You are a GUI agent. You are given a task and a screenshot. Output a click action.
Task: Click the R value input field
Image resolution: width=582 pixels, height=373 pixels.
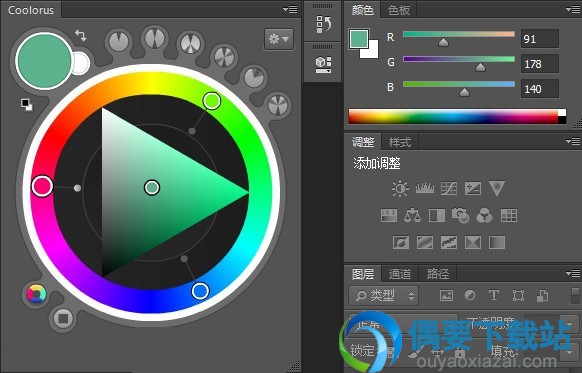[x=540, y=39]
